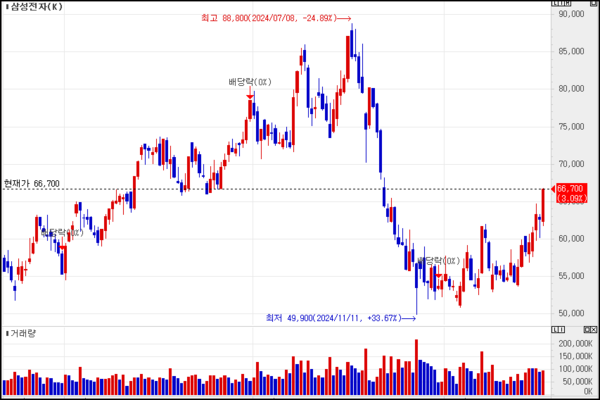Viewport: 600px width, 400px height.
Task: Click the 배당락(0%) label near the chart peak
Action: coord(250,82)
